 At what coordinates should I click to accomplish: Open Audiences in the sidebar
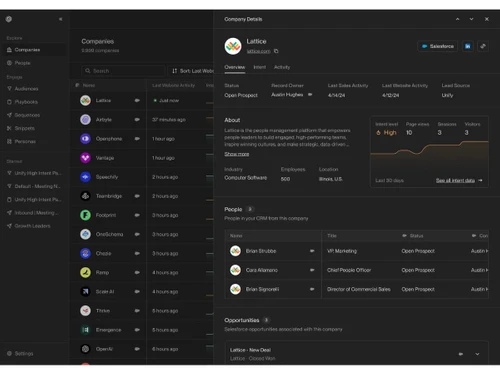pos(33,89)
